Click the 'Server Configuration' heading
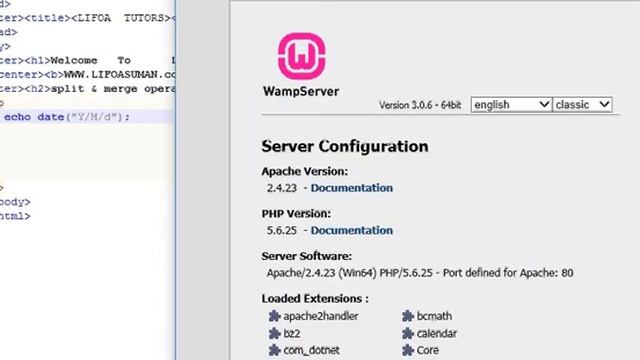This screenshot has width=640, height=360. (x=345, y=147)
